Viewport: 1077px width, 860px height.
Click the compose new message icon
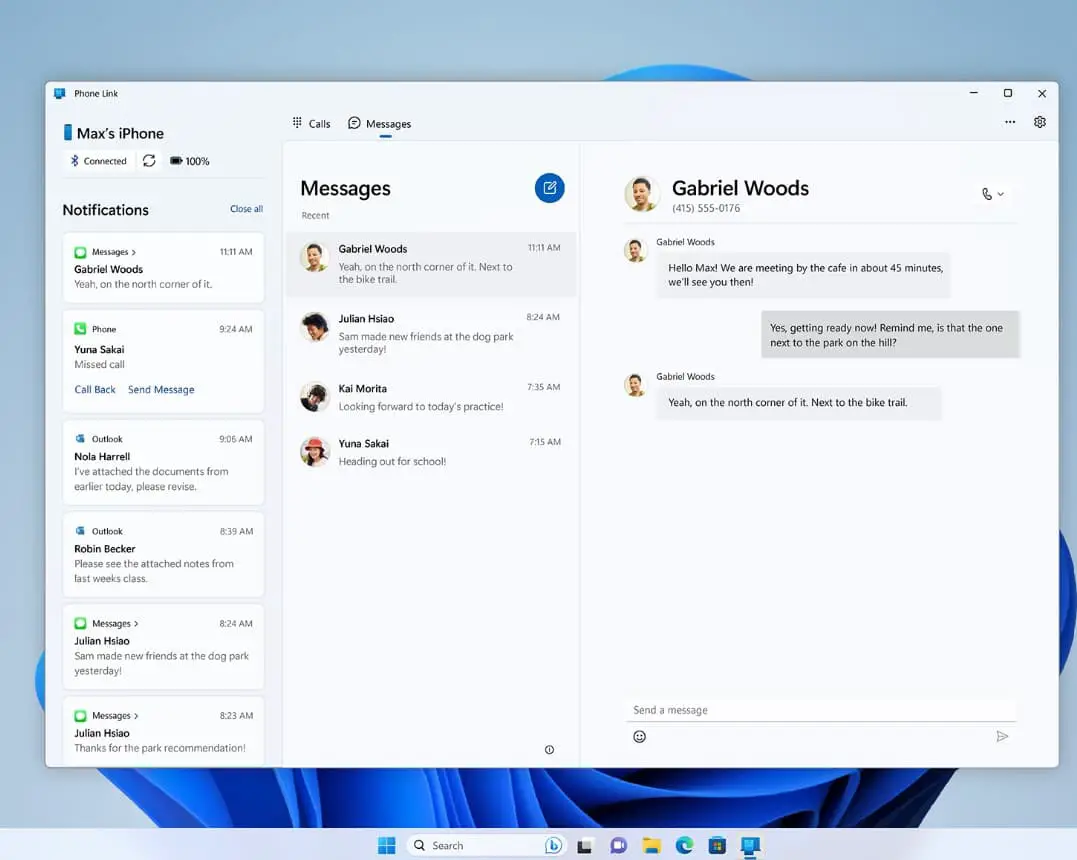[549, 188]
